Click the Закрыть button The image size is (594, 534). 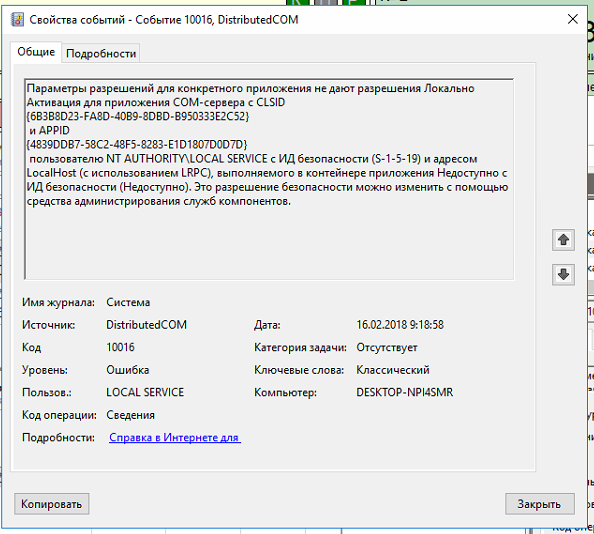539,504
